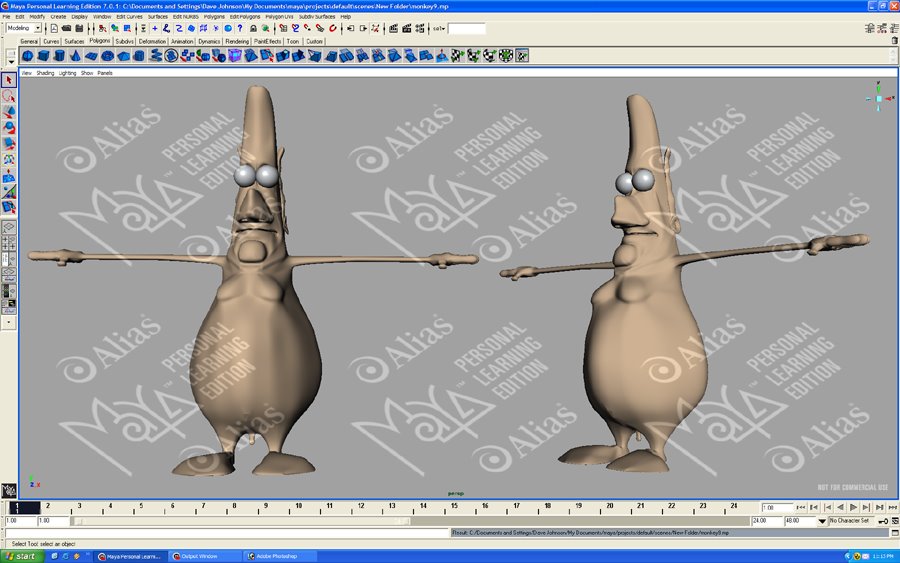
Task: Switch to Adobe Photoshop in taskbar
Action: (280, 556)
